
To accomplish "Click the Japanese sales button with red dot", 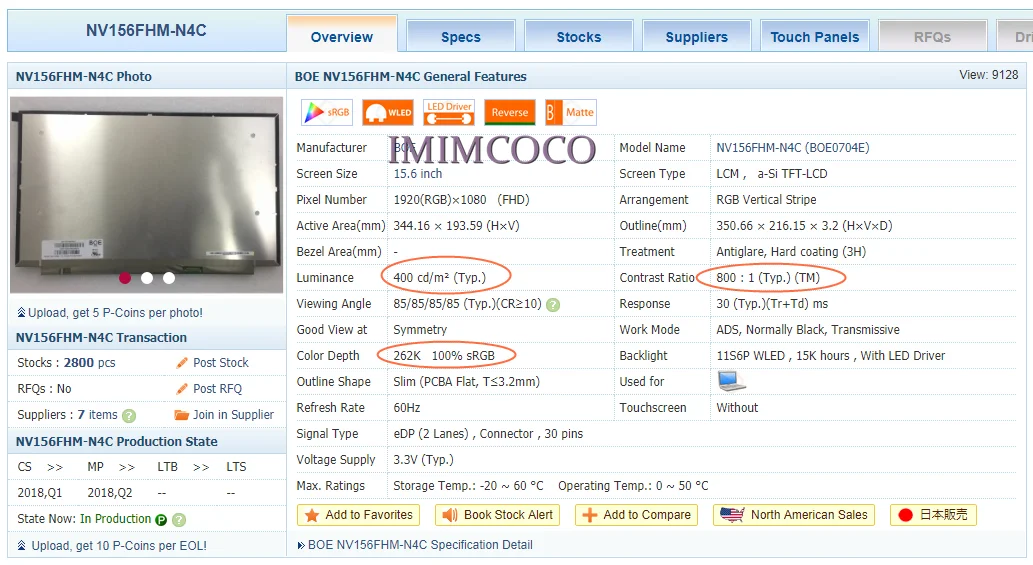I will (x=934, y=515).
